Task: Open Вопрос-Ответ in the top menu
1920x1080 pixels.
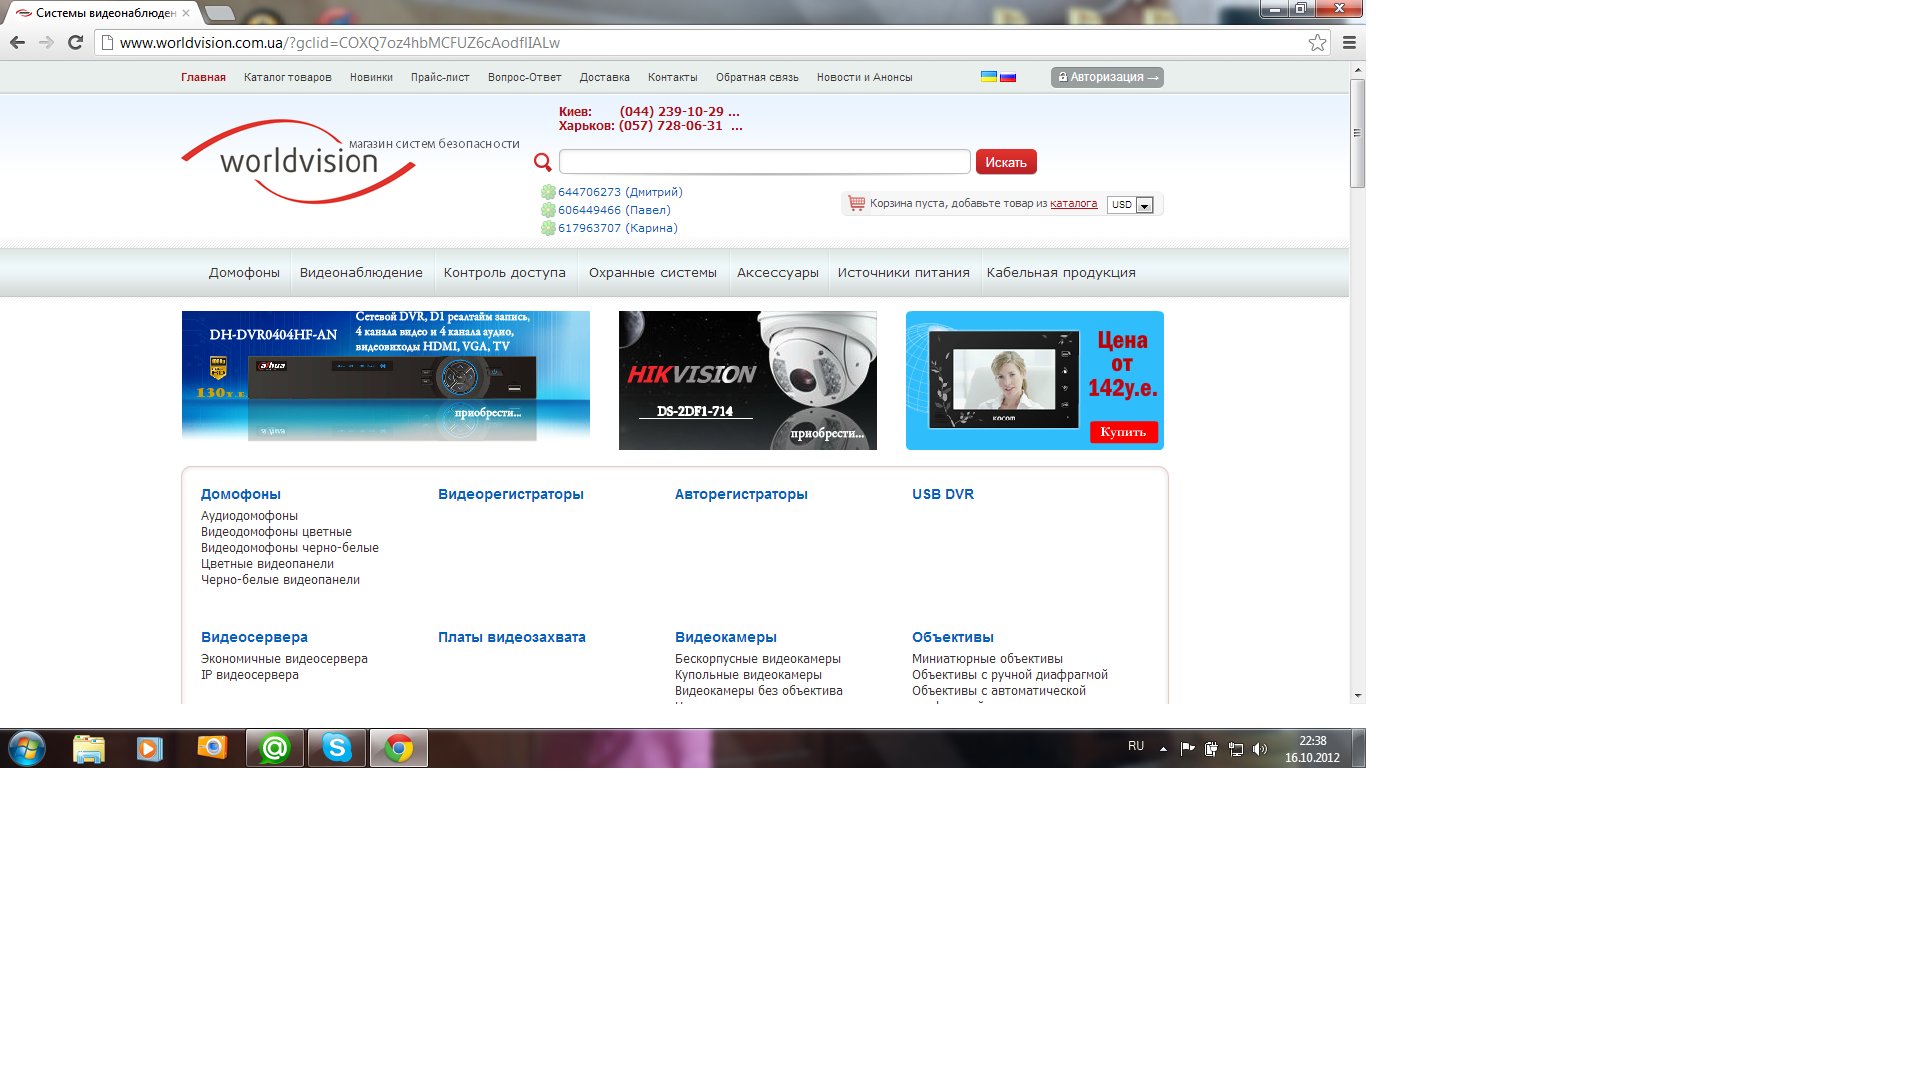Action: click(525, 77)
